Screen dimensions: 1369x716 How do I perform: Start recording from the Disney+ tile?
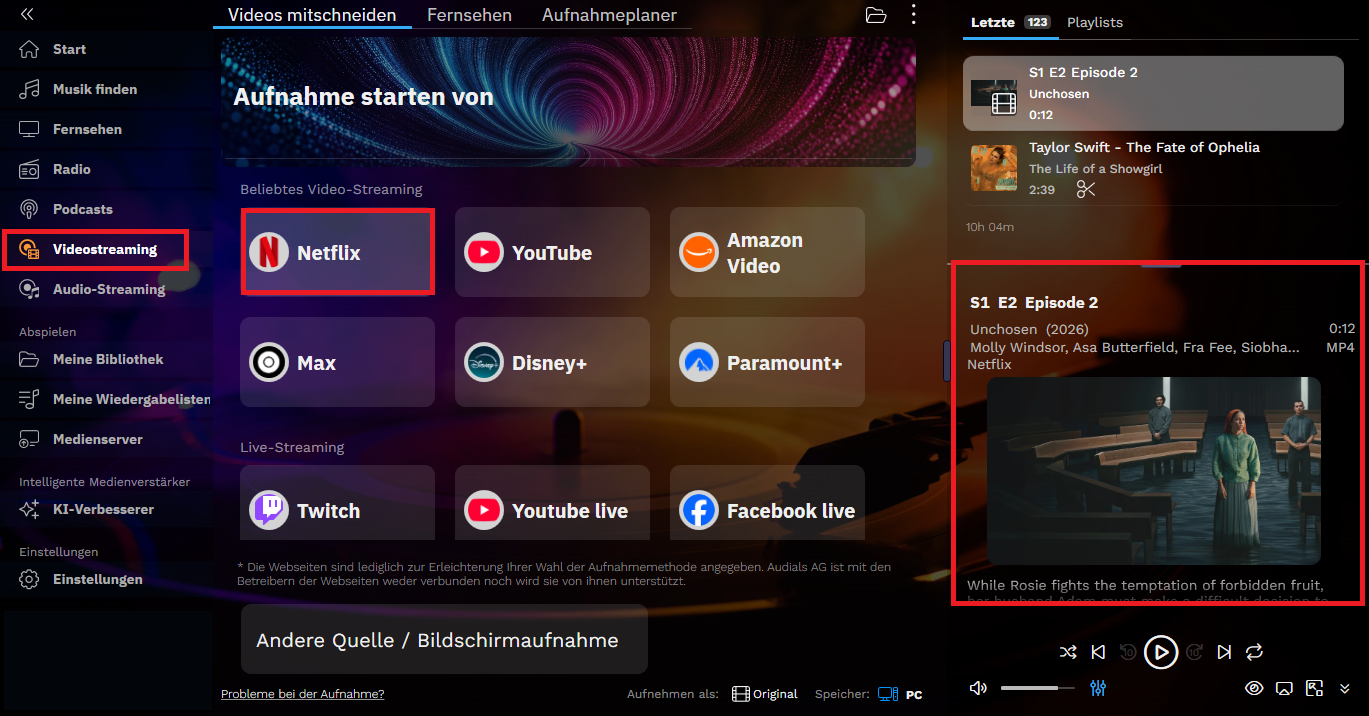click(x=552, y=362)
